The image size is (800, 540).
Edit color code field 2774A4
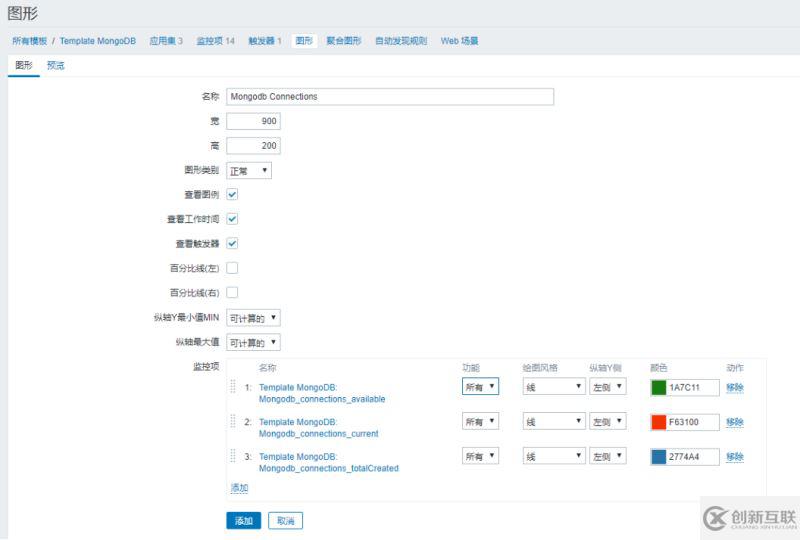click(693, 457)
